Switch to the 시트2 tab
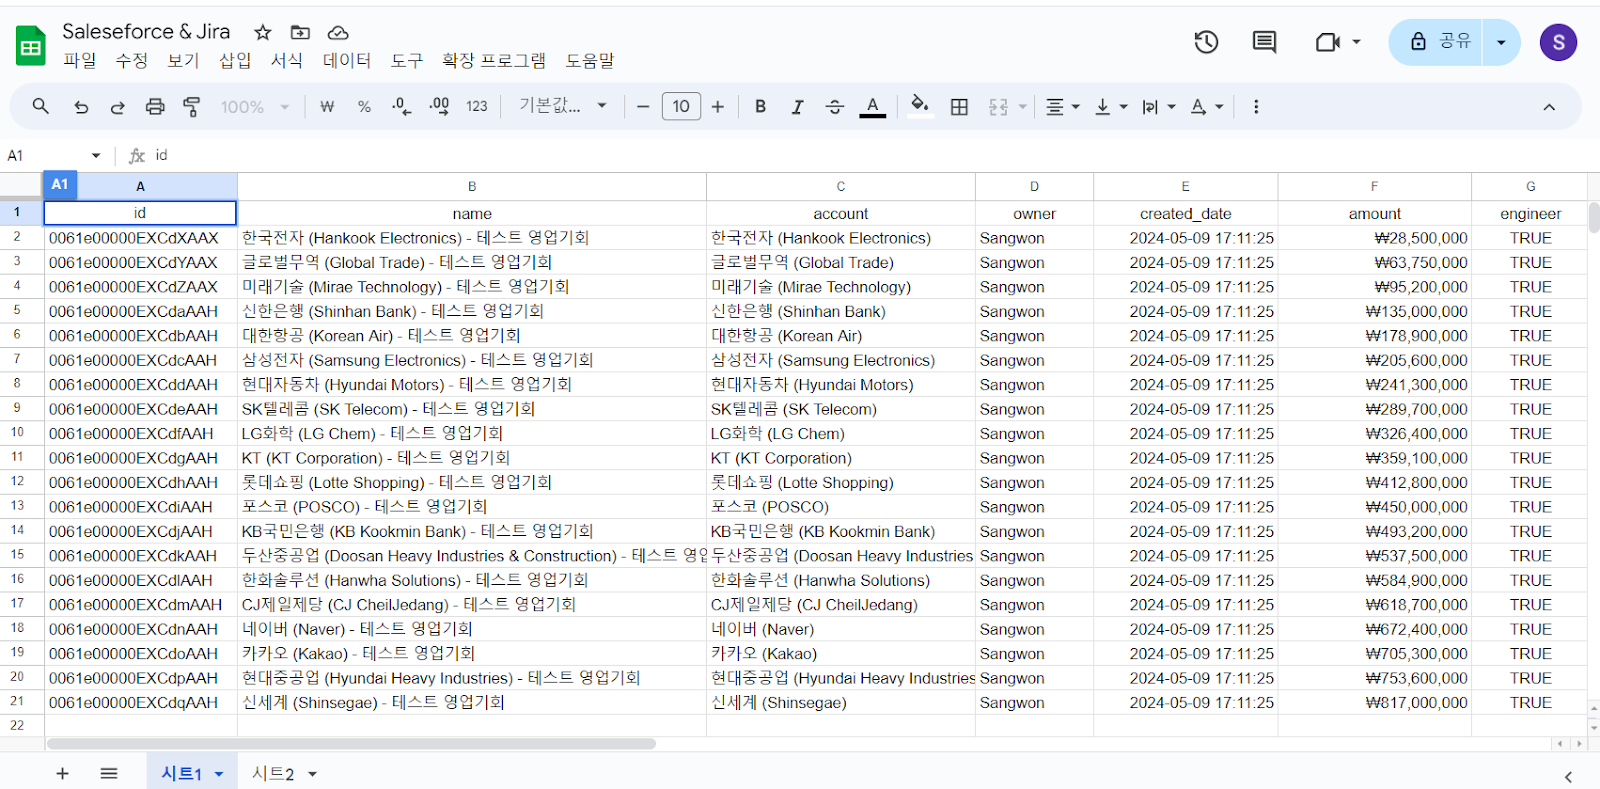The height and width of the screenshot is (789, 1600). coord(273,774)
